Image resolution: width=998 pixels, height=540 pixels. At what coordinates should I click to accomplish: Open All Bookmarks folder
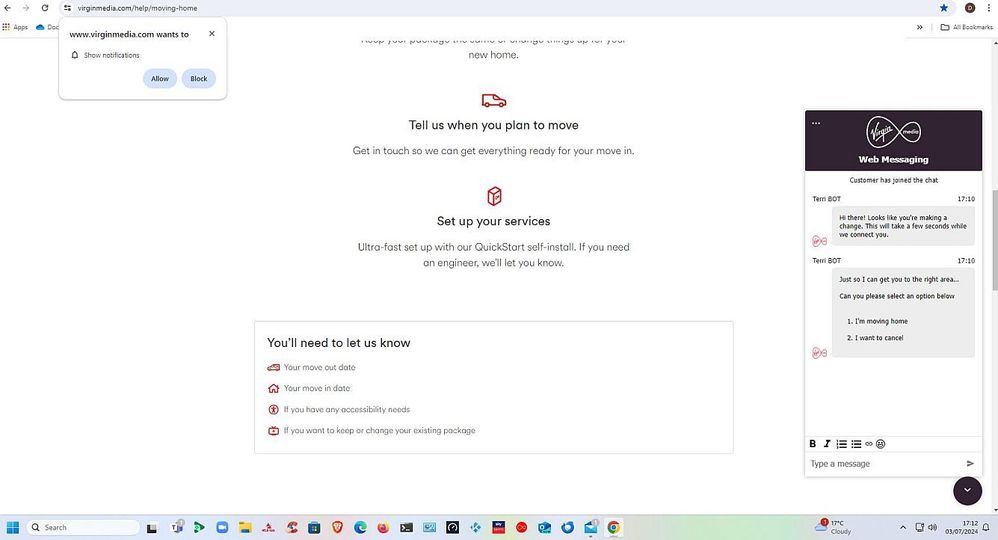[966, 27]
